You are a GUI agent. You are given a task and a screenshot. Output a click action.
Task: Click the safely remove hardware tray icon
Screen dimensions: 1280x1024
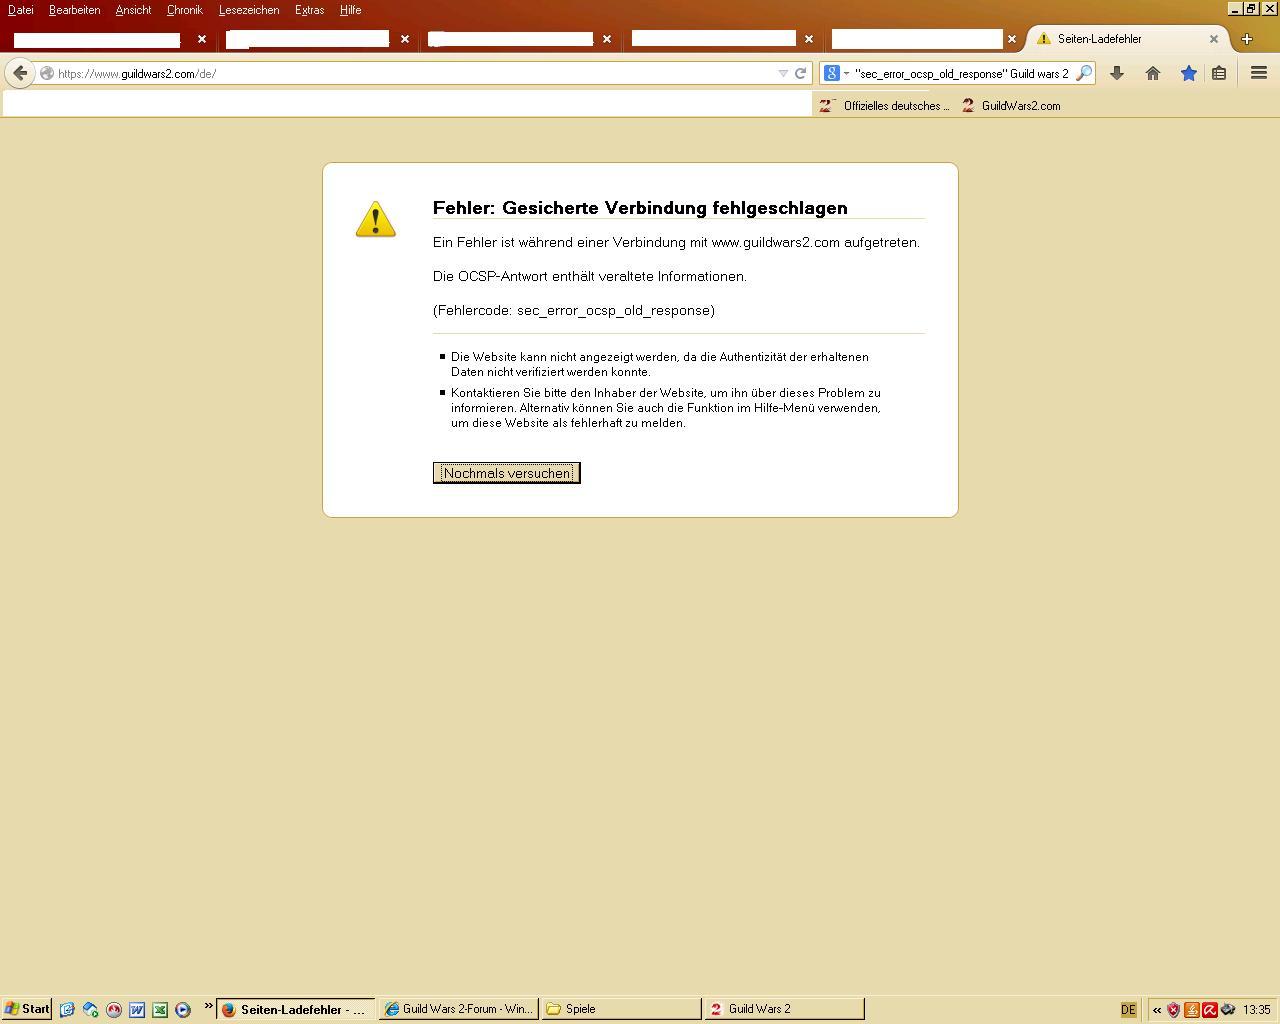1228,1010
